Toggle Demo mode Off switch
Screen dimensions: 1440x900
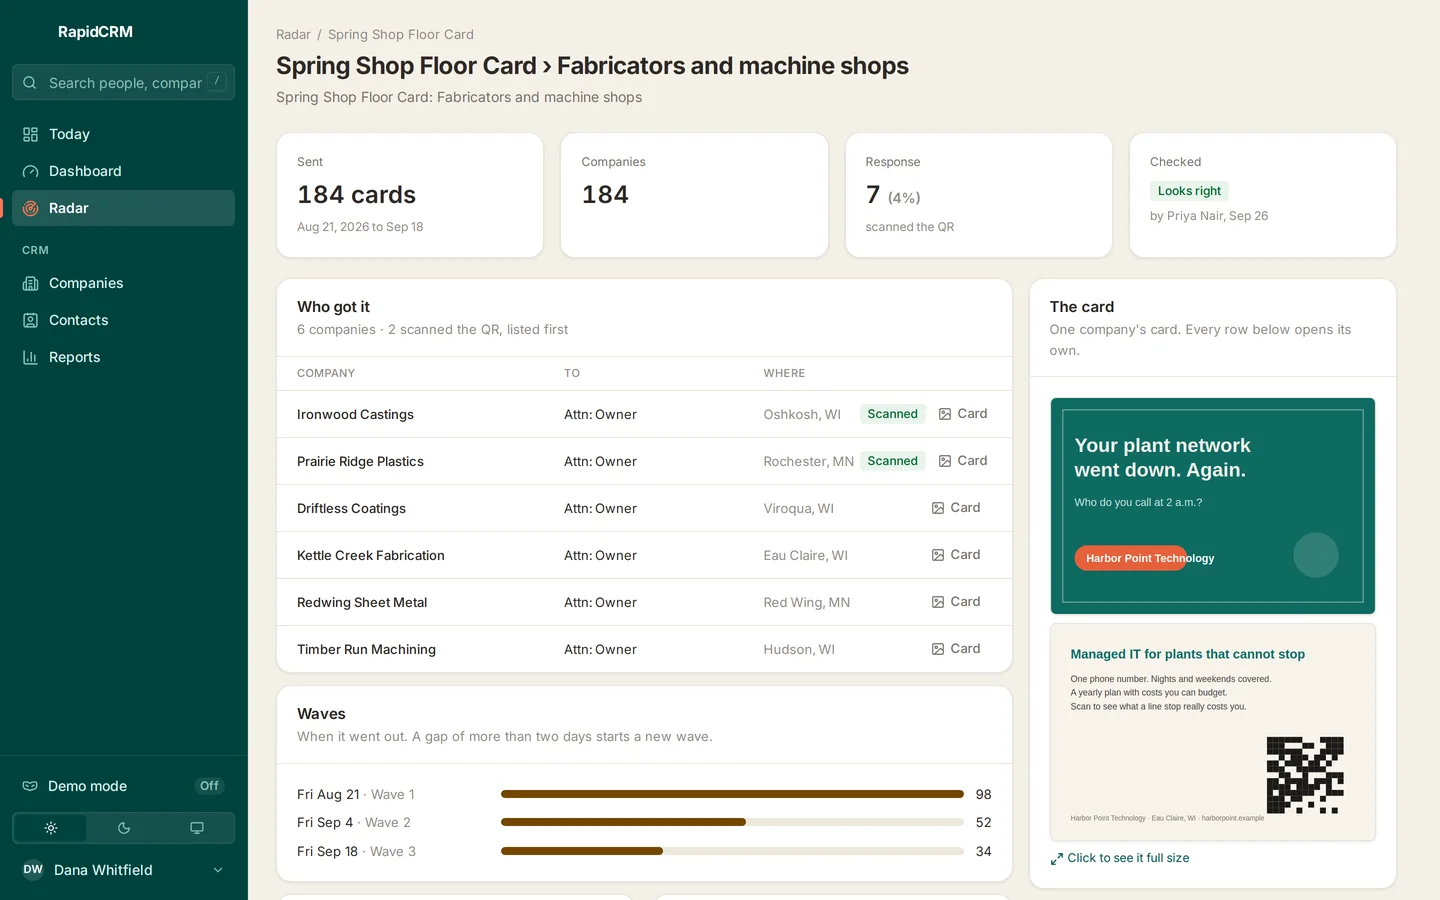click(209, 786)
